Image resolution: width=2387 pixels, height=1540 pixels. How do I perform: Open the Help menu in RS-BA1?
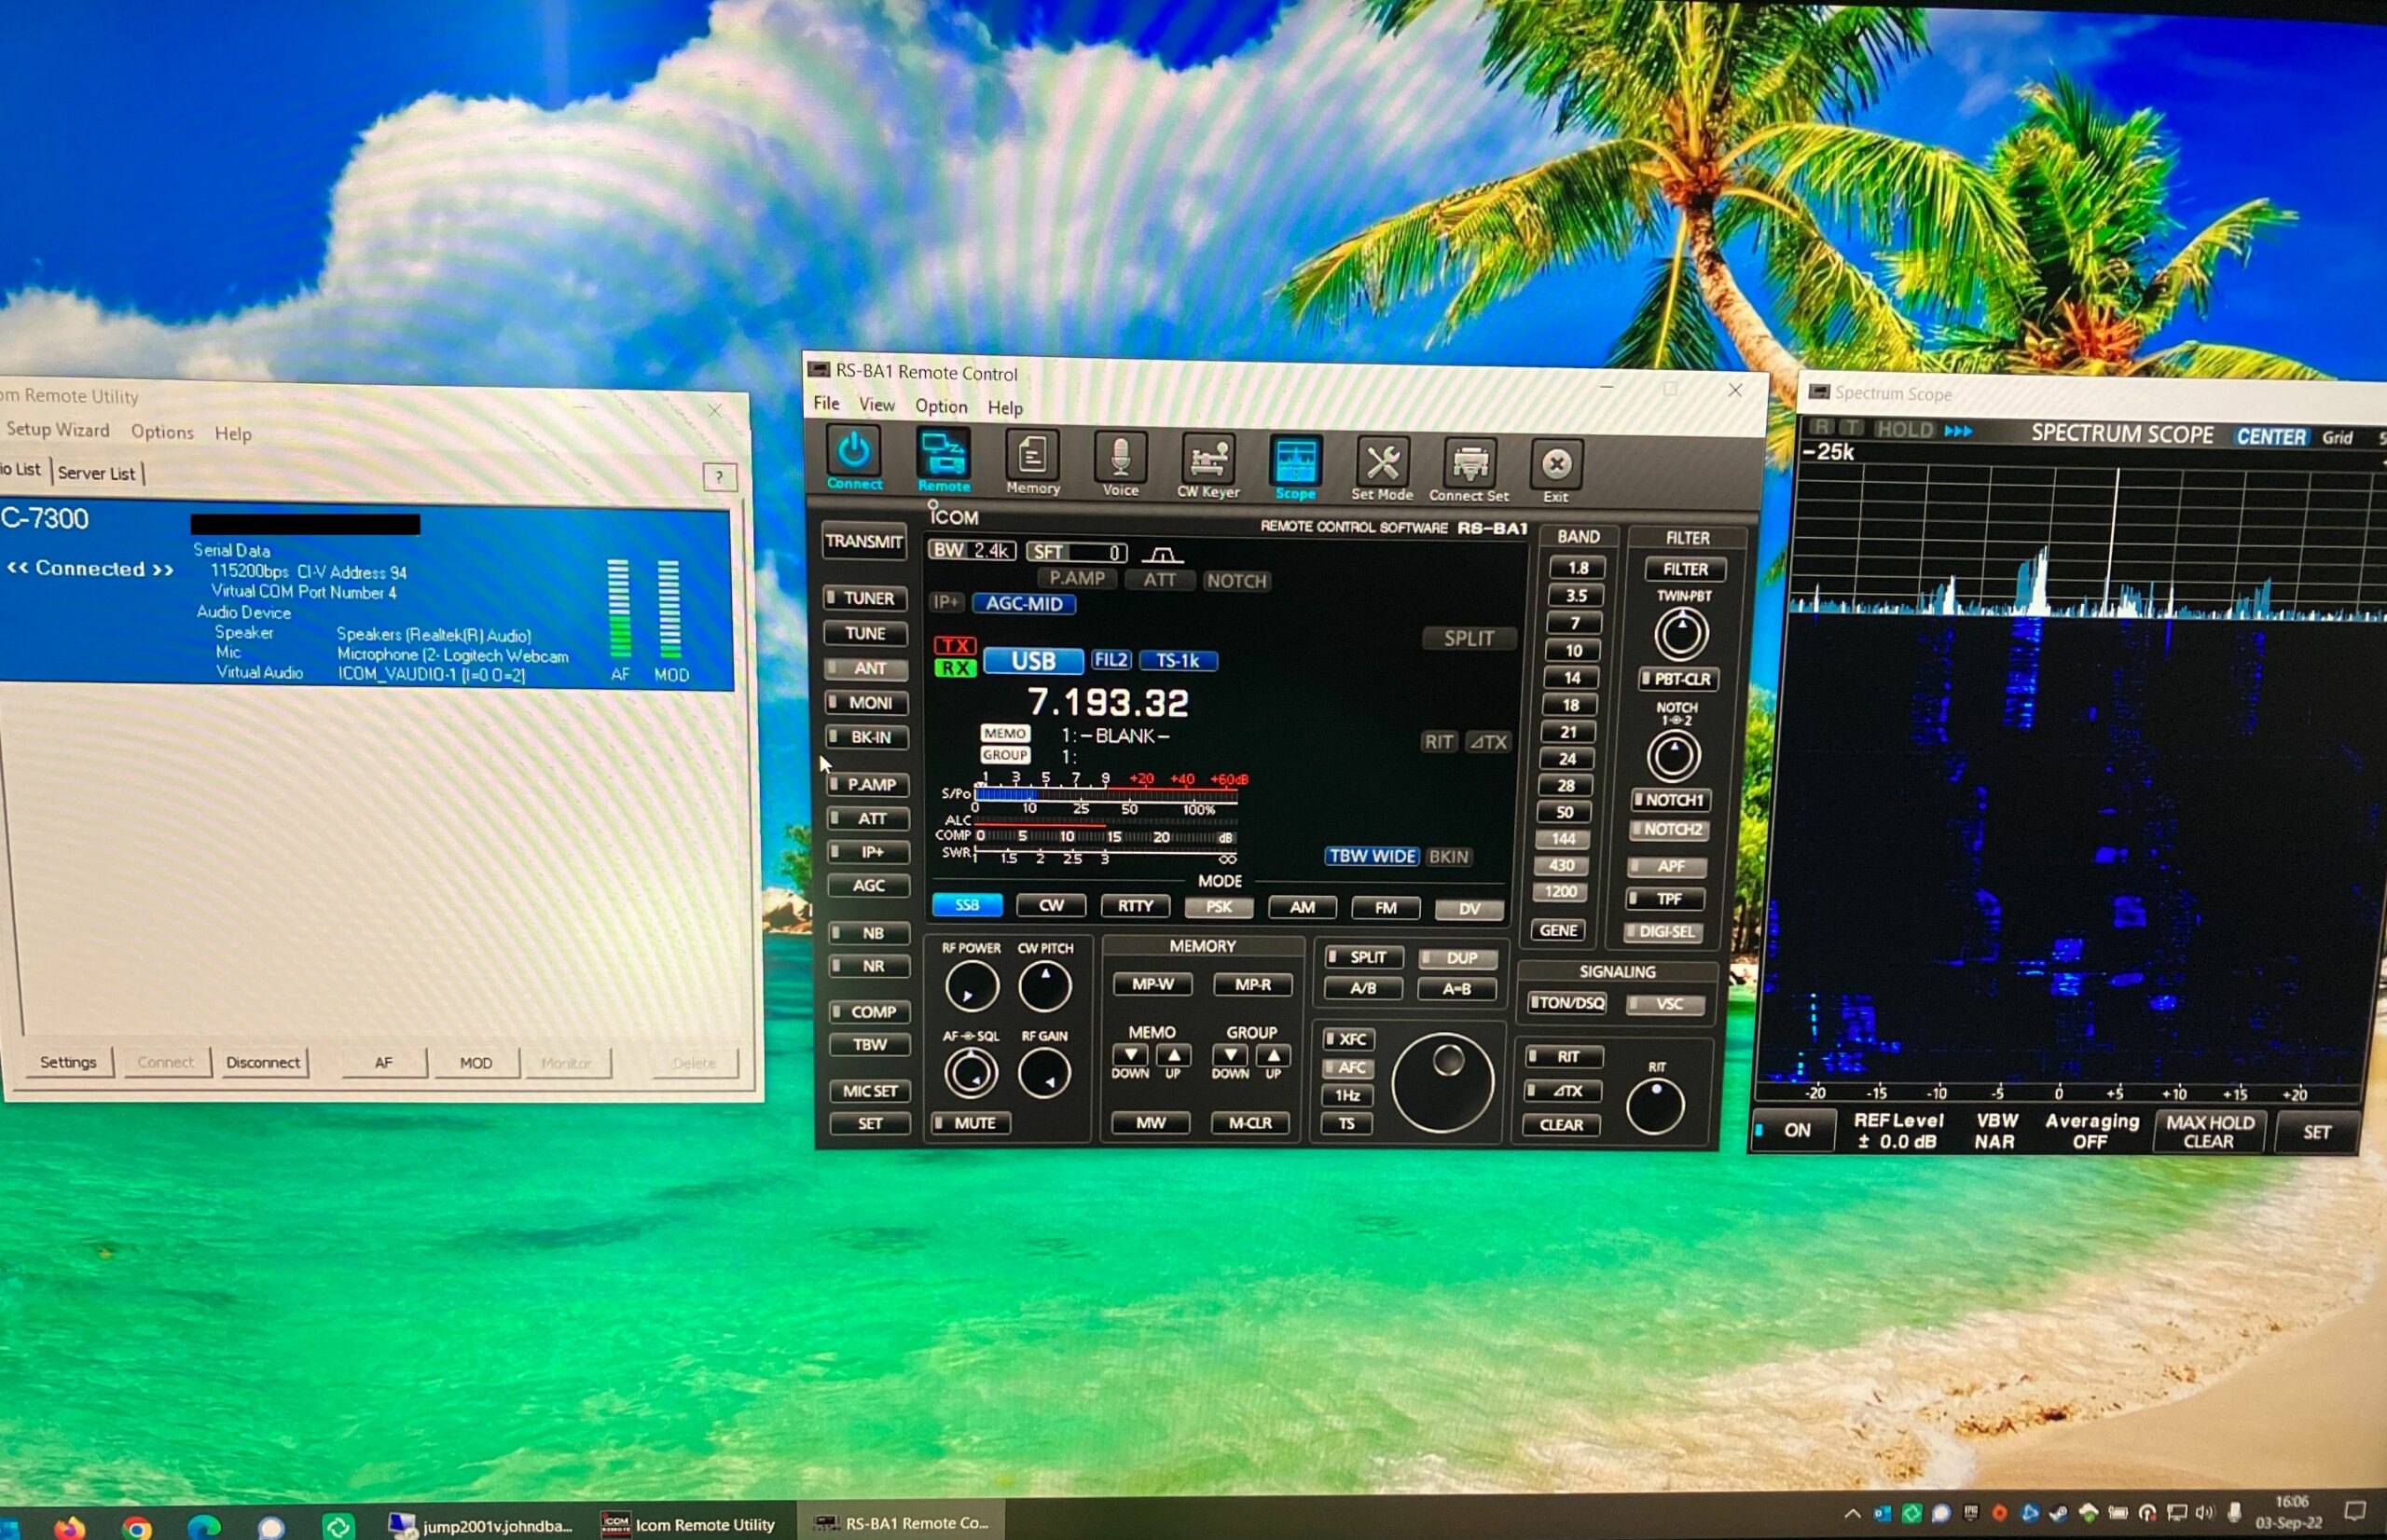pyautogui.click(x=1005, y=408)
